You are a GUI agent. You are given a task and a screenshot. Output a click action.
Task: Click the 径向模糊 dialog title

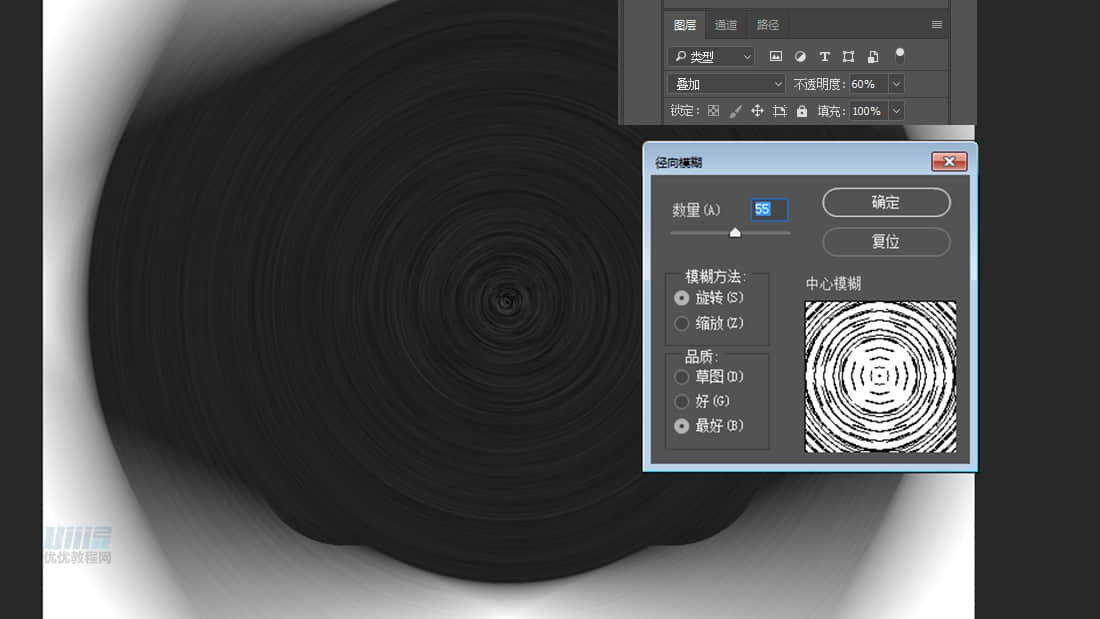(x=678, y=163)
